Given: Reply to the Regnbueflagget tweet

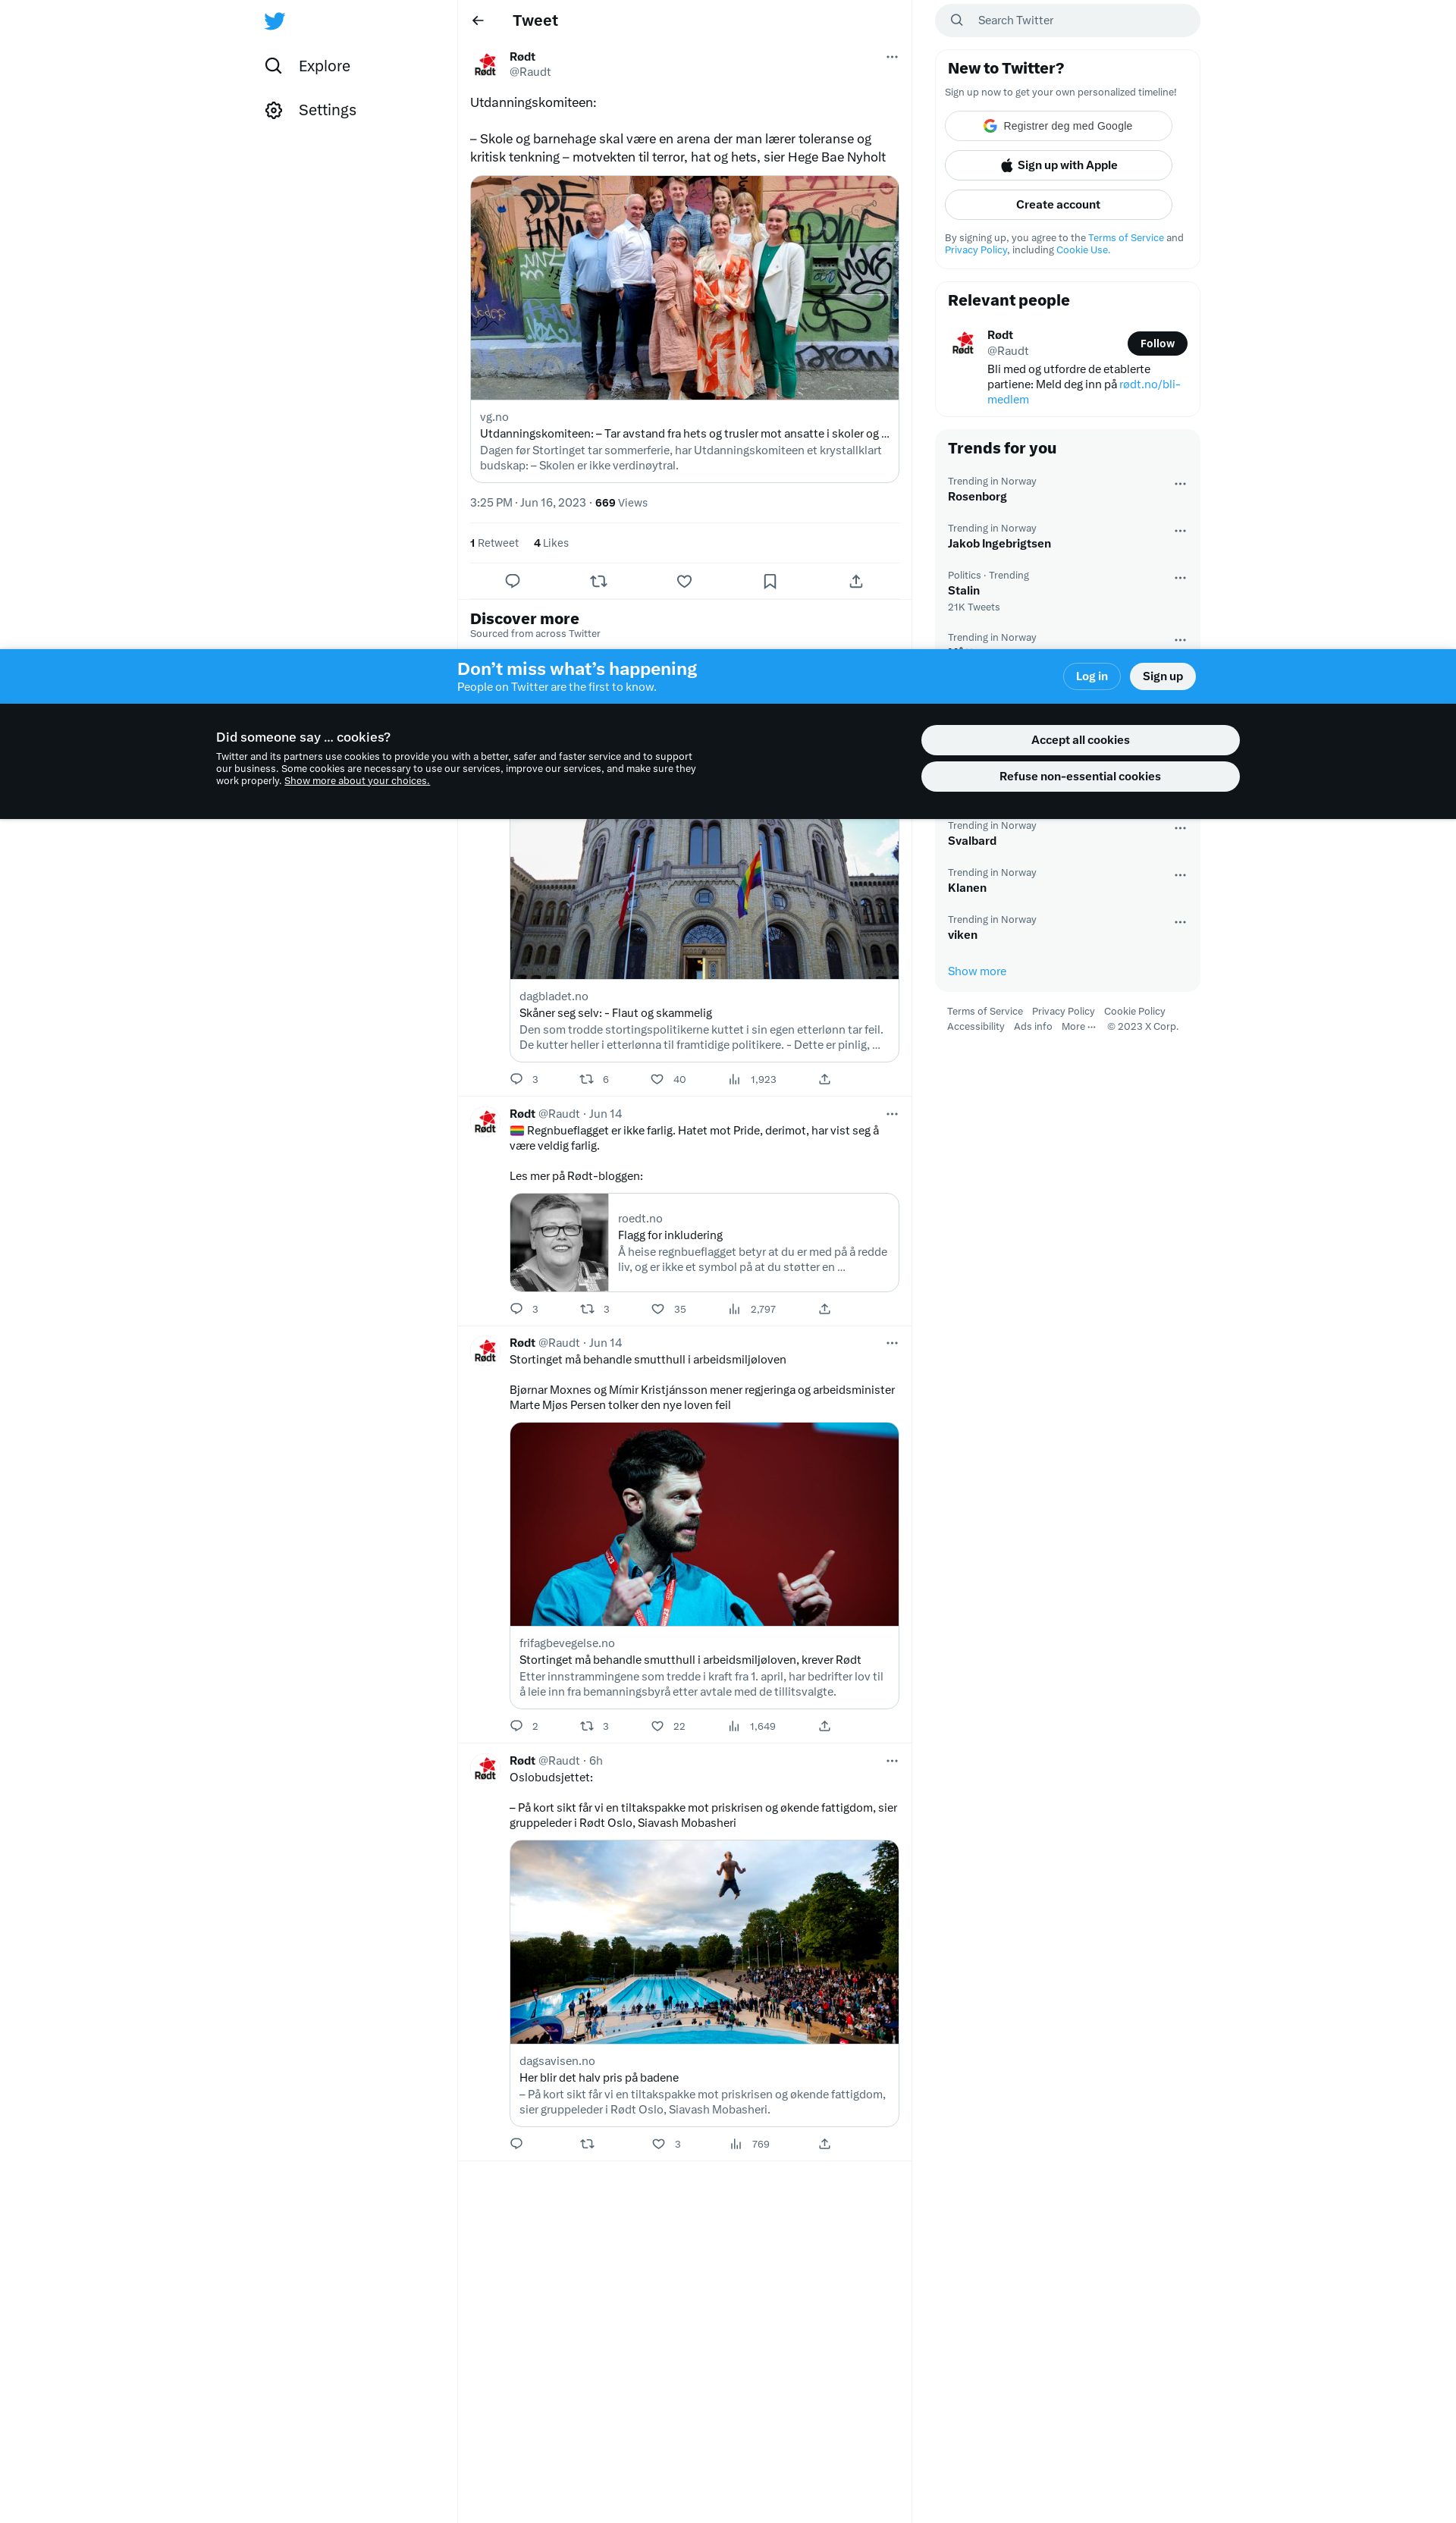Looking at the screenshot, I should pos(516,1309).
